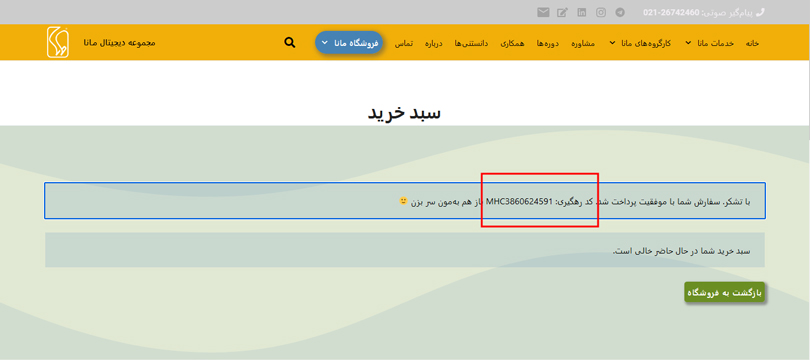Click the edit/blog pencil icon
This screenshot has height=360, width=810.
click(562, 12)
